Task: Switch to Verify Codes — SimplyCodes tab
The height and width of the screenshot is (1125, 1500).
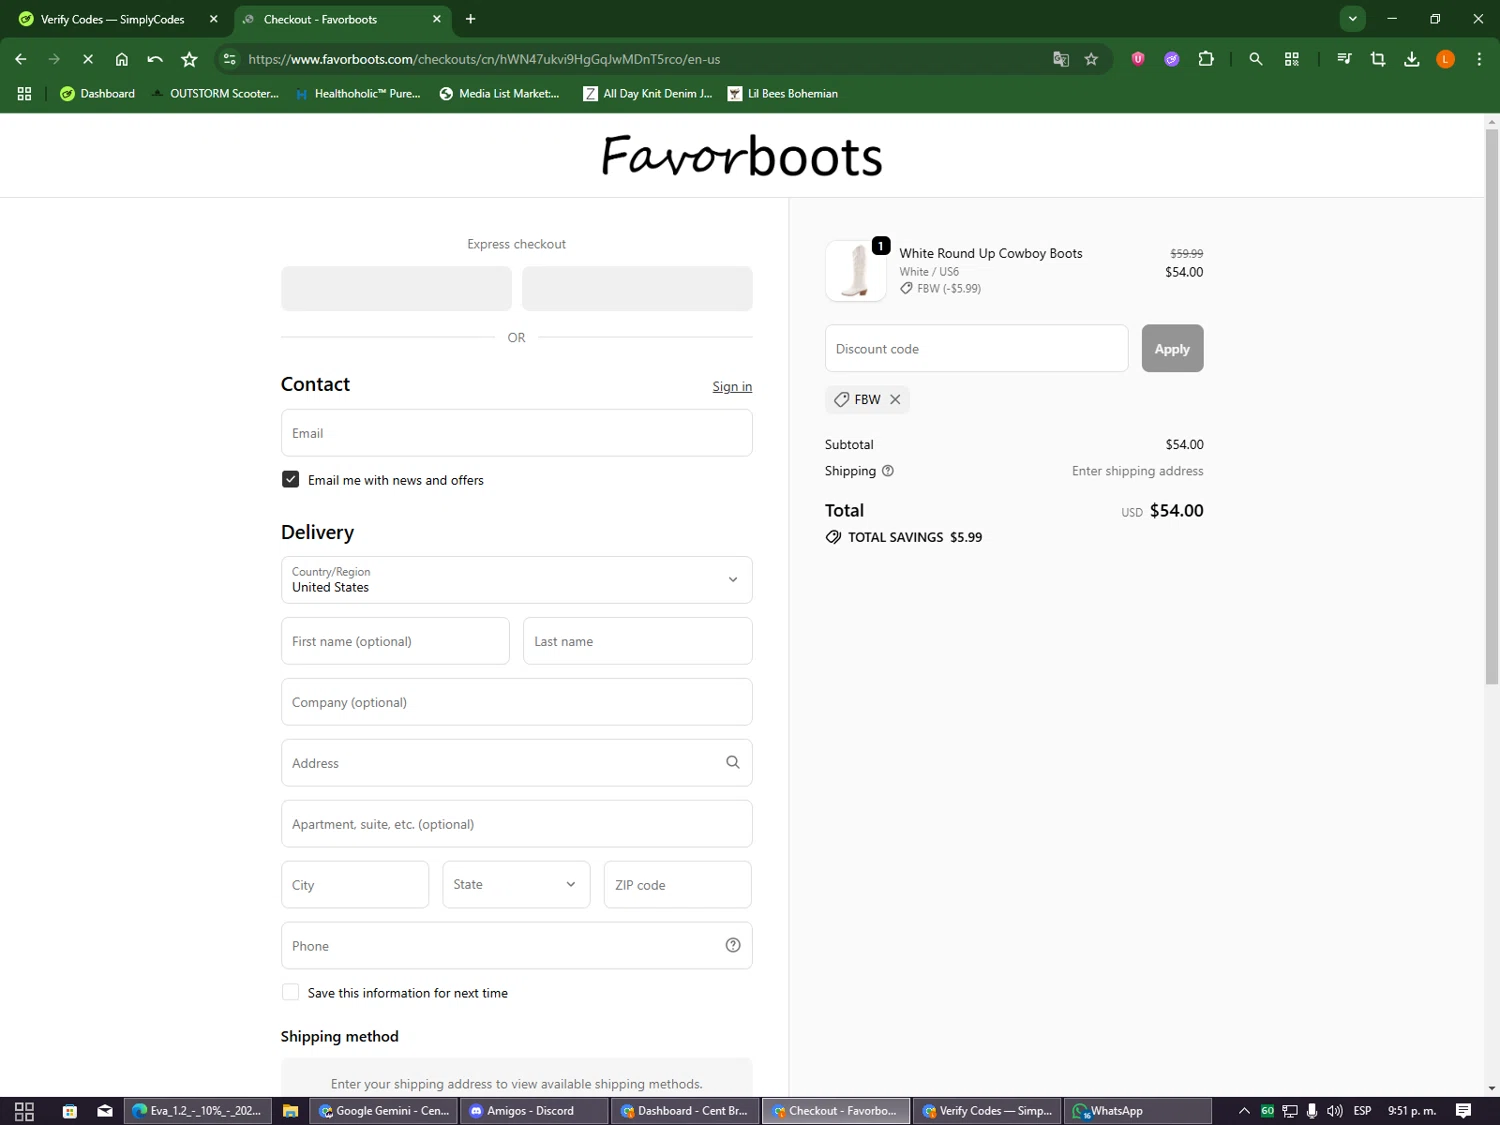Action: pyautogui.click(x=112, y=19)
